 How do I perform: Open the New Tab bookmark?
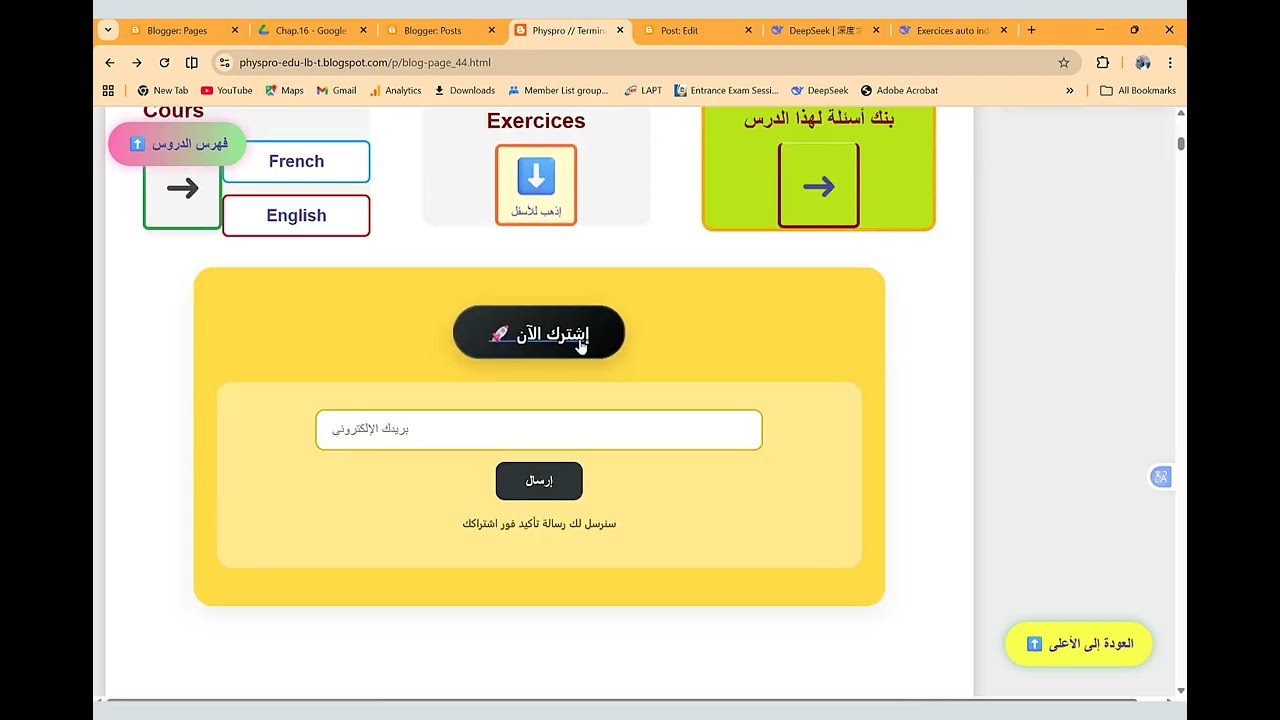(x=163, y=90)
